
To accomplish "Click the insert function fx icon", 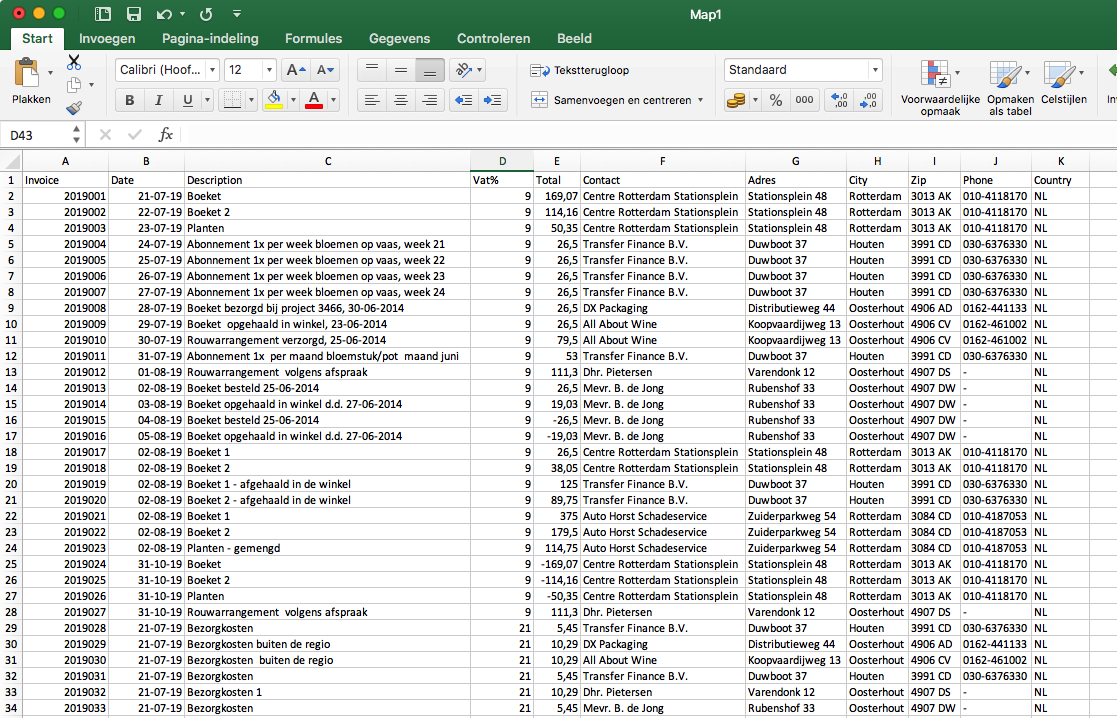I will pos(165,135).
